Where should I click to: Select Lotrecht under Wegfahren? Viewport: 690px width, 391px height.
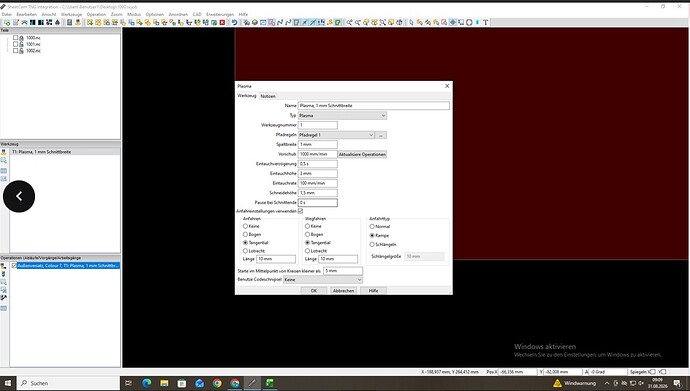coord(308,251)
